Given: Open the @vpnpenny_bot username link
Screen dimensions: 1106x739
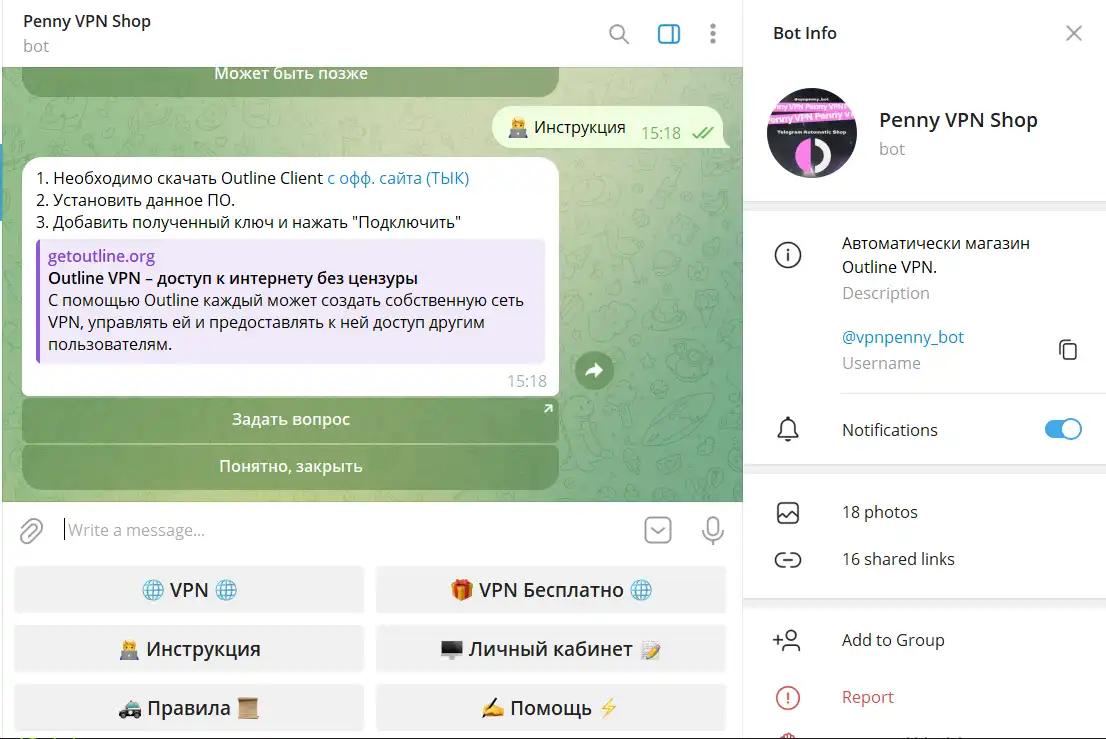Looking at the screenshot, I should [x=903, y=337].
